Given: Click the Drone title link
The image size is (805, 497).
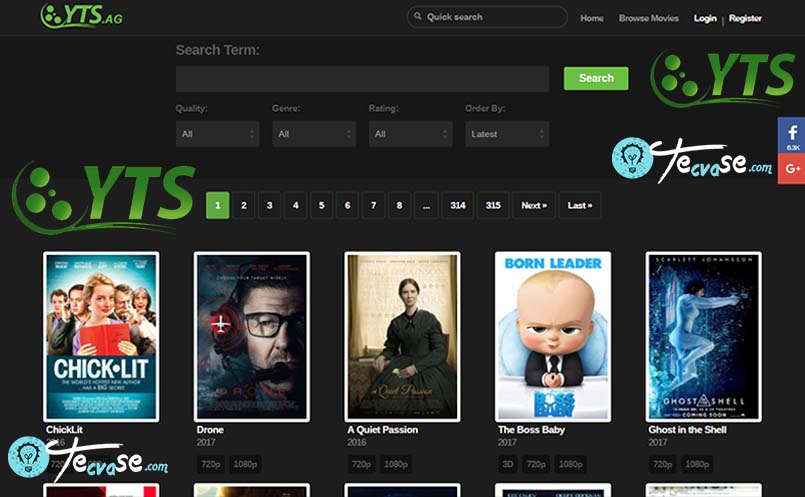Looking at the screenshot, I should (x=210, y=430).
